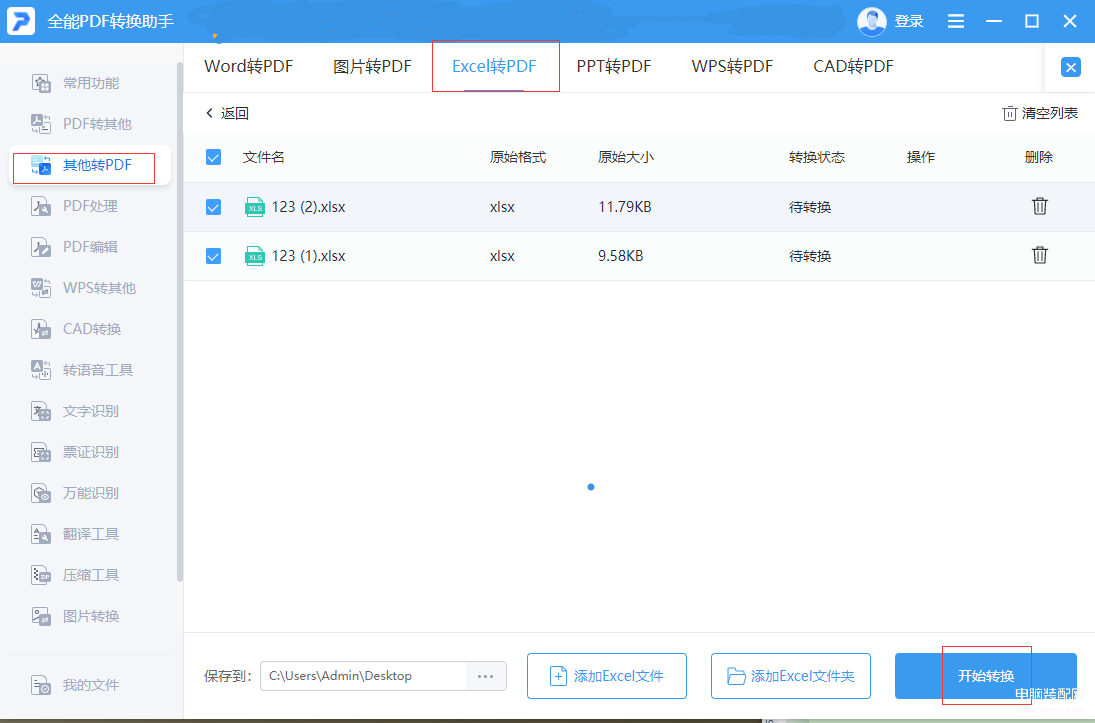Select the PDF转其他 sidebar icon
The width and height of the screenshot is (1095, 723).
pos(41,124)
